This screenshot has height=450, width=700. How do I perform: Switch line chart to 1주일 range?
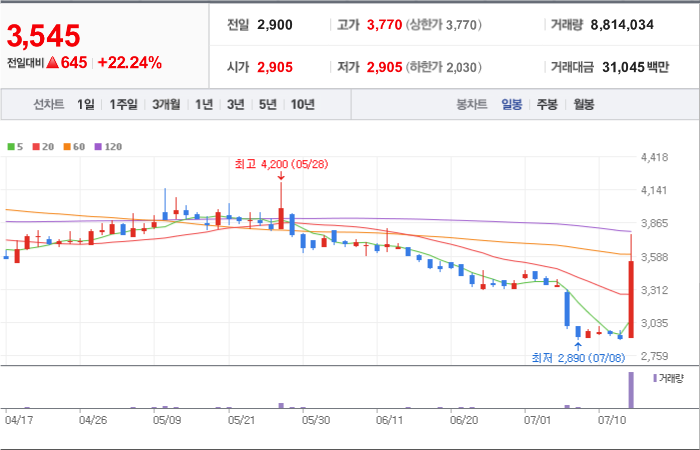pyautogui.click(x=123, y=104)
